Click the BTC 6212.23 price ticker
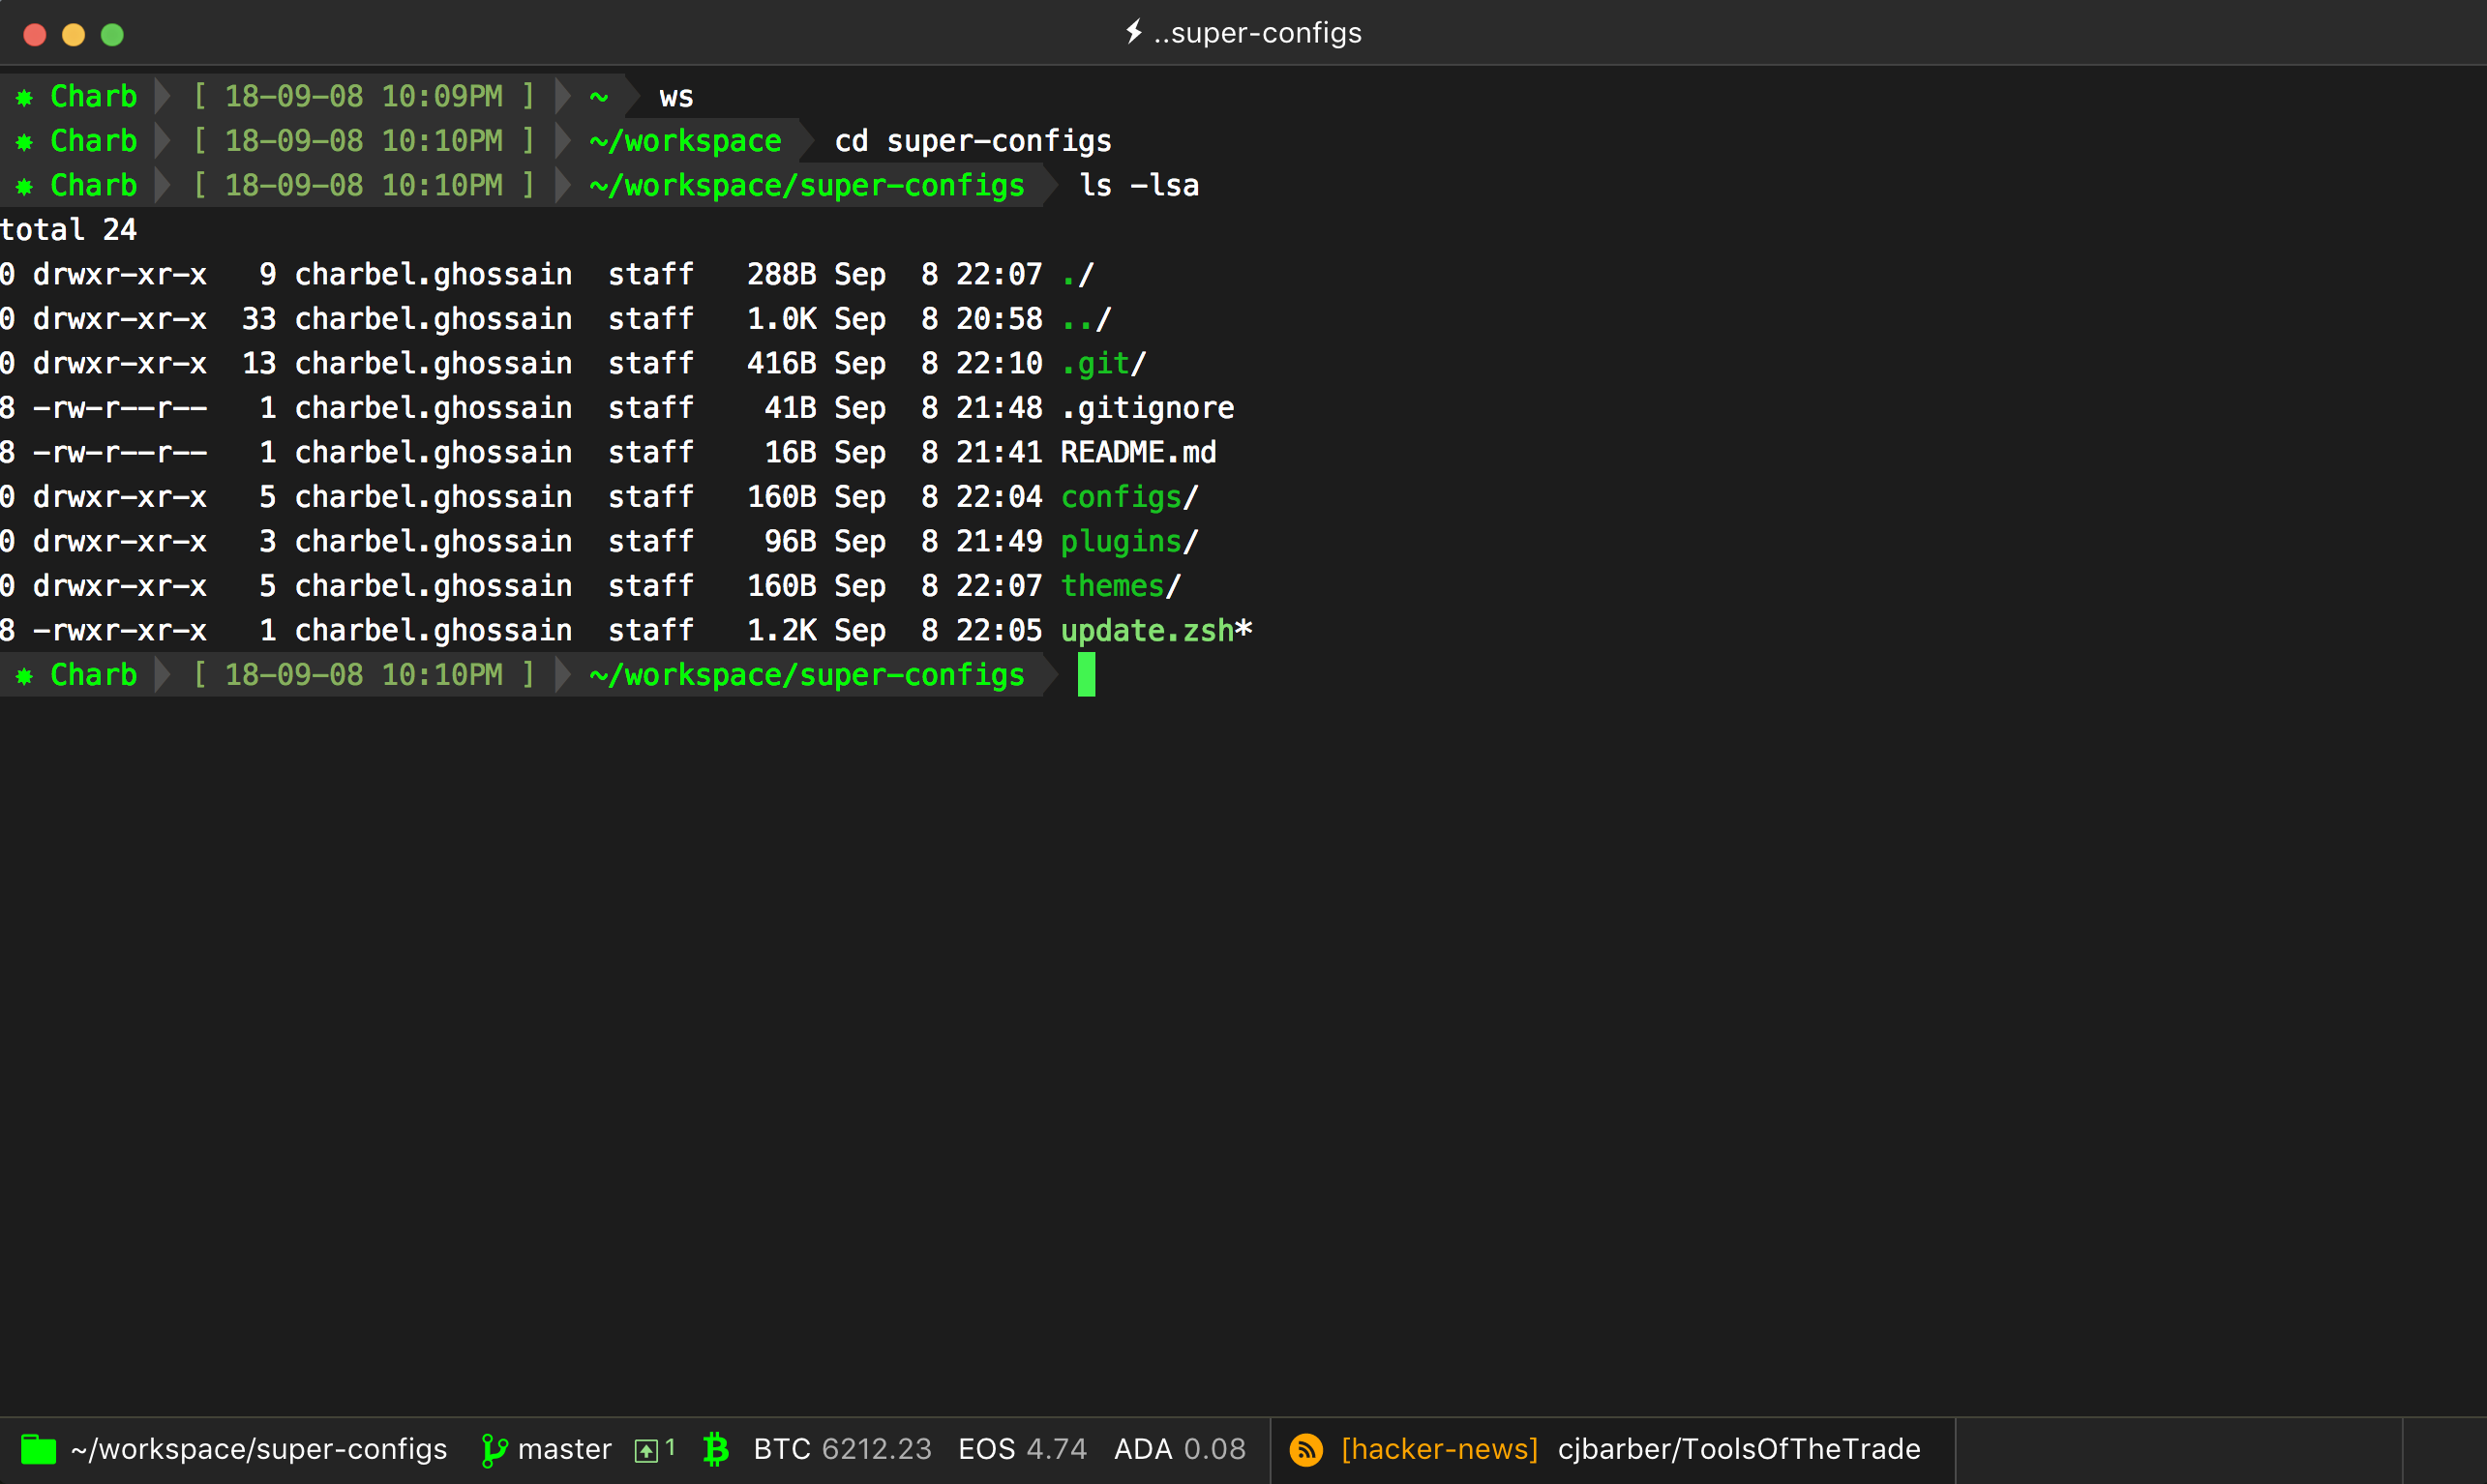The height and width of the screenshot is (1484, 2487). pyautogui.click(x=842, y=1449)
